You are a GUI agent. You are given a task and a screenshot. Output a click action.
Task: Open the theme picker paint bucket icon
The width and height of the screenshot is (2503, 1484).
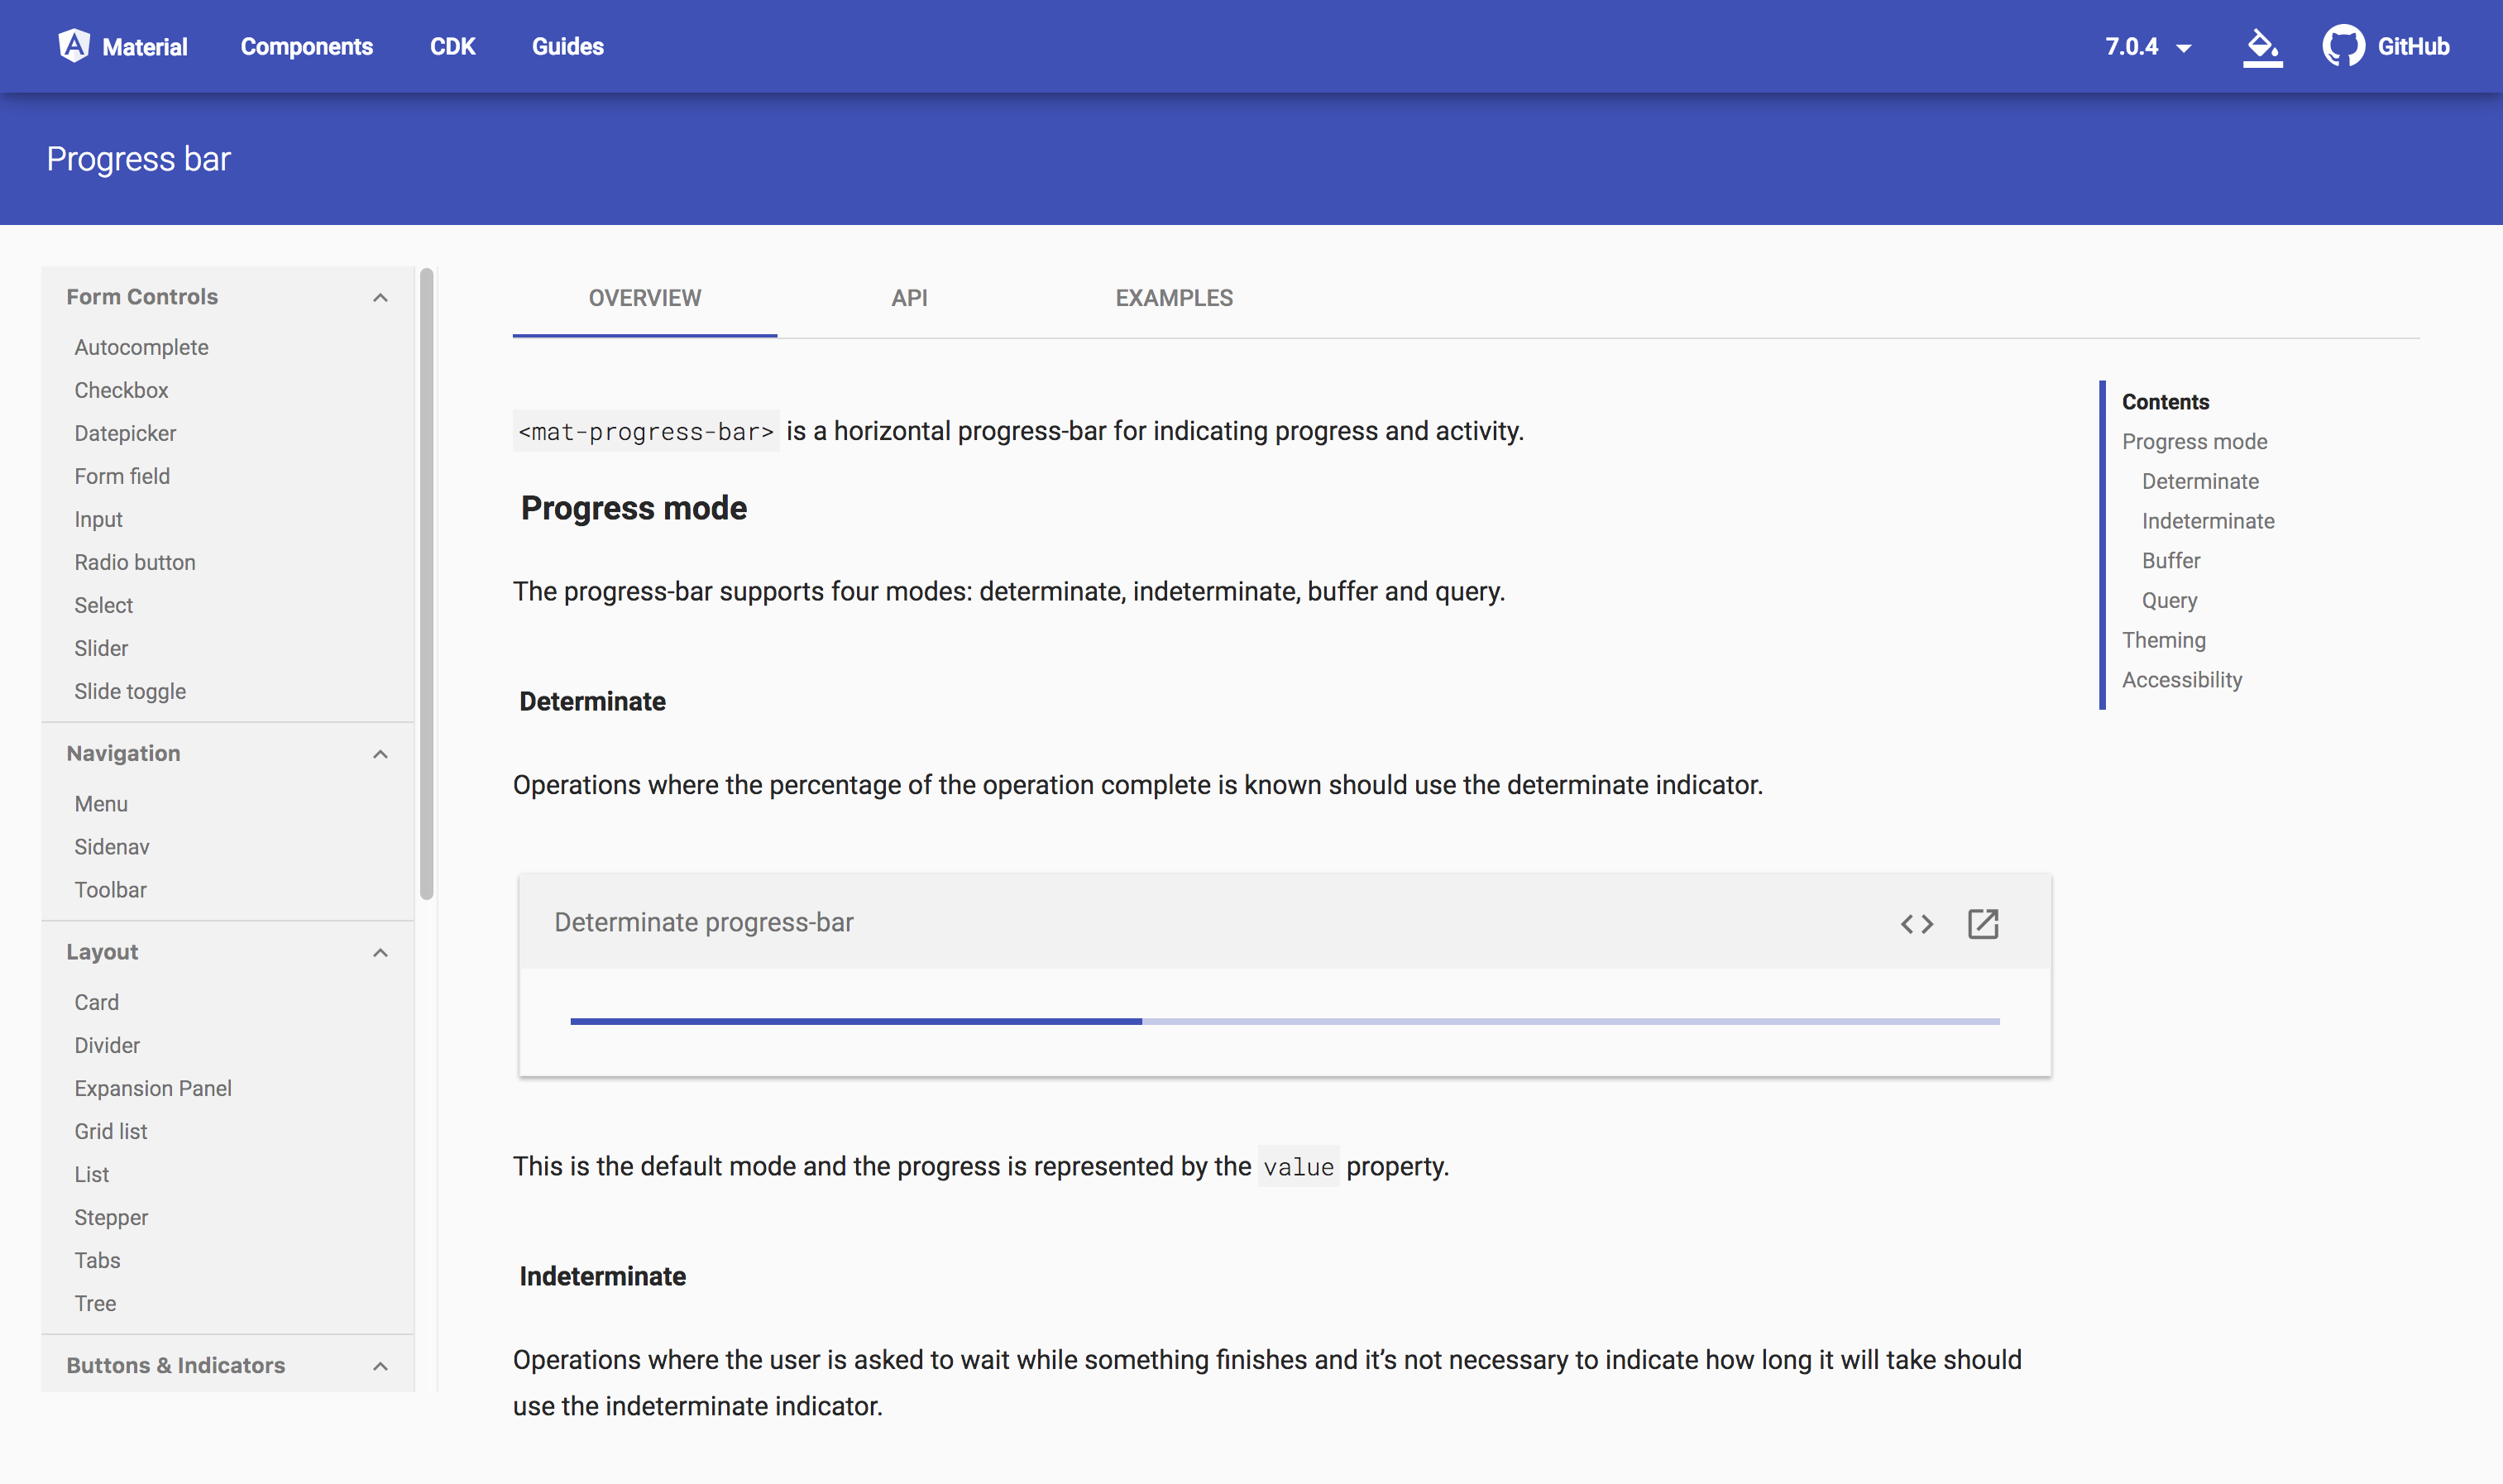pyautogui.click(x=2262, y=47)
